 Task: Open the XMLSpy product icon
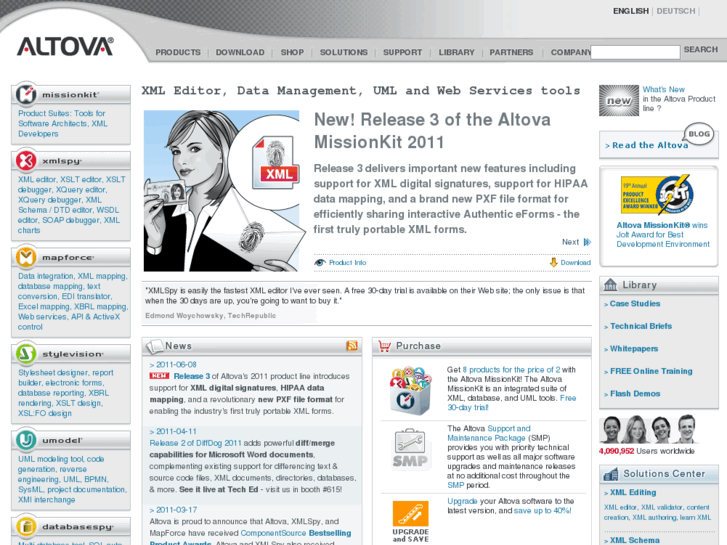[x=26, y=160]
